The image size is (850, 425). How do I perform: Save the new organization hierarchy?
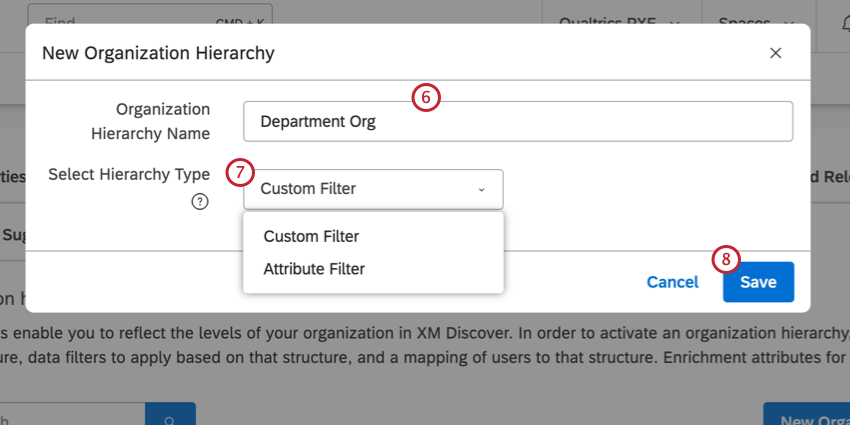[x=758, y=282]
